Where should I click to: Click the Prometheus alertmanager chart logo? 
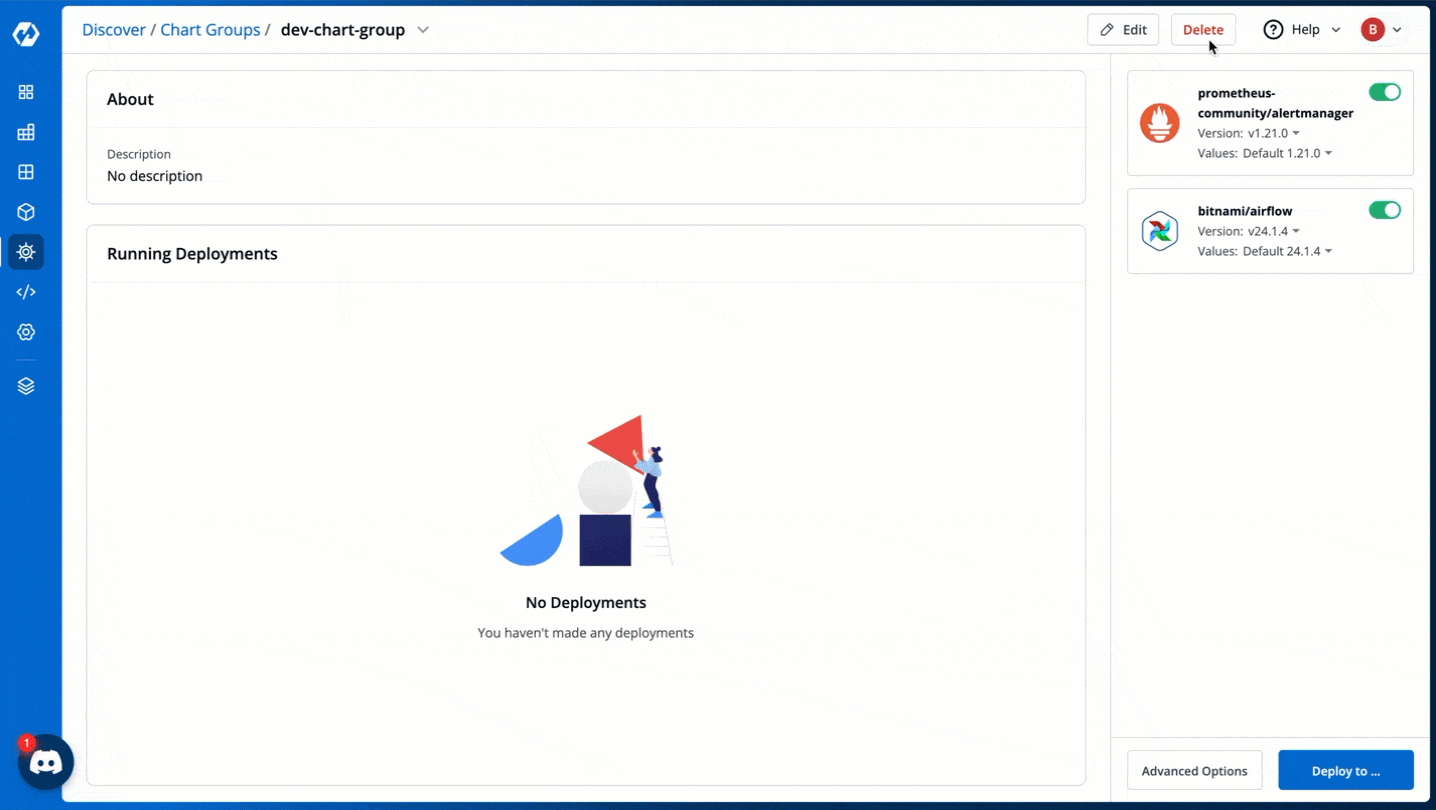click(1159, 123)
